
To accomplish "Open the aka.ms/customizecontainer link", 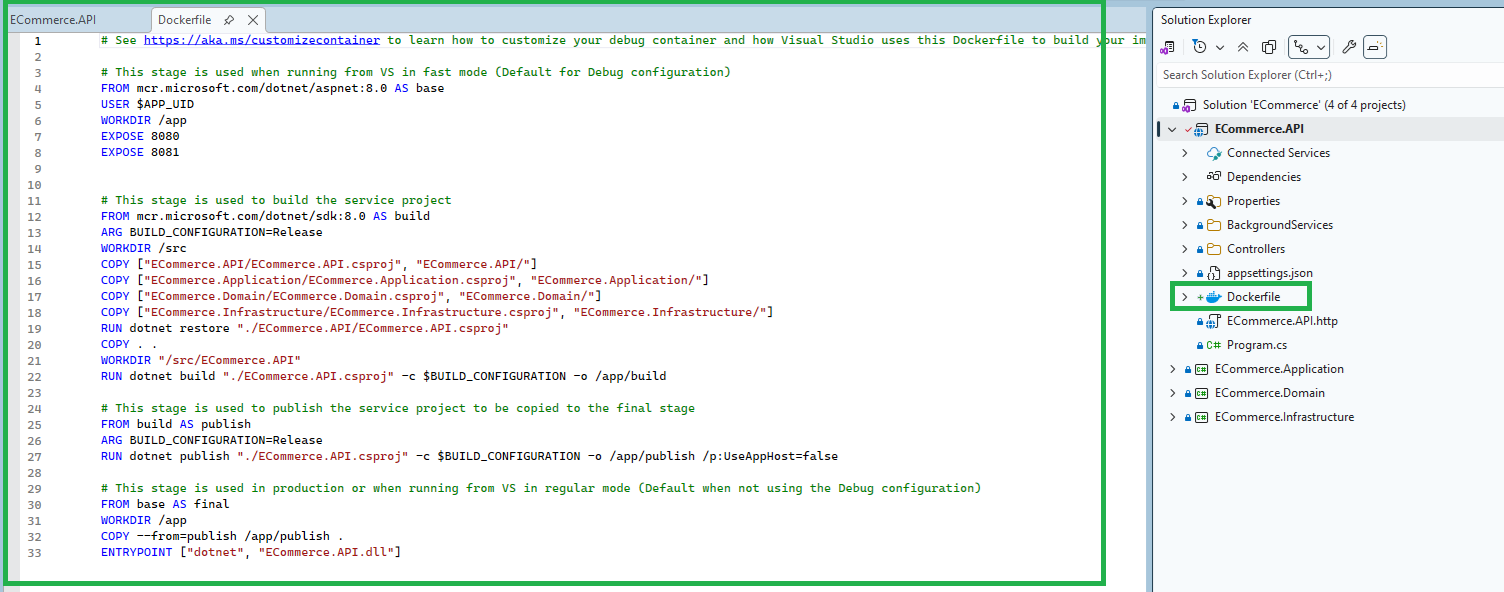I will coord(261,40).
